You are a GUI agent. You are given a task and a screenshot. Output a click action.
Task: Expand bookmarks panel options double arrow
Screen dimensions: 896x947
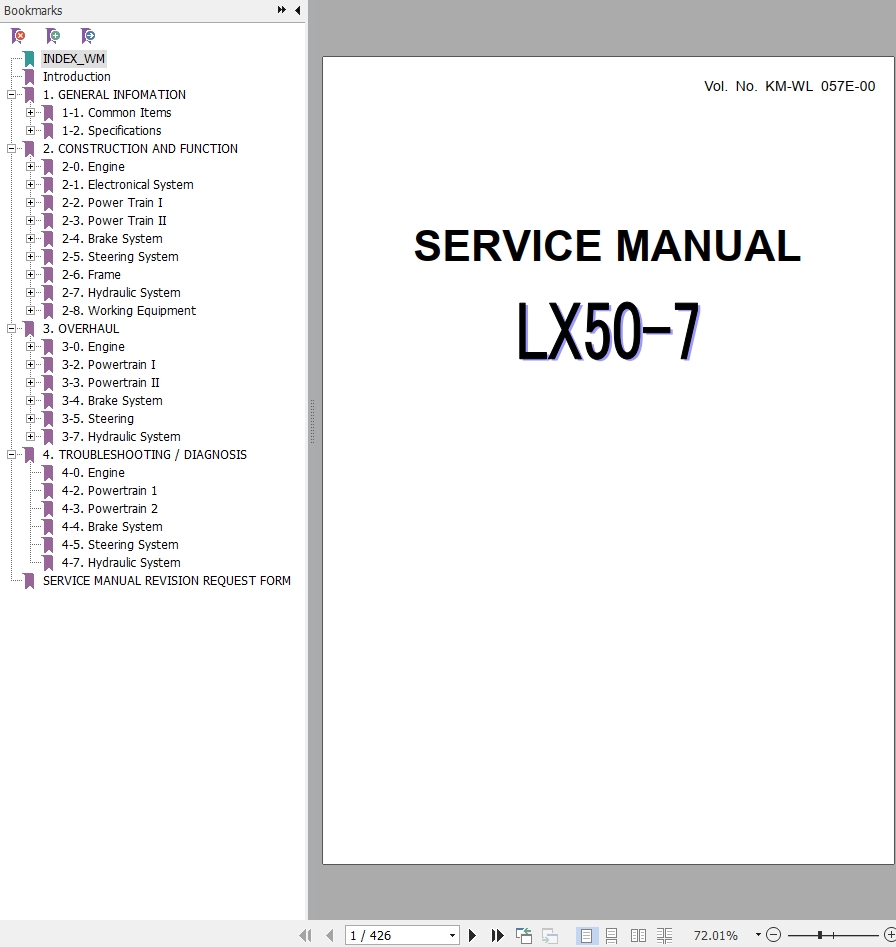[281, 10]
